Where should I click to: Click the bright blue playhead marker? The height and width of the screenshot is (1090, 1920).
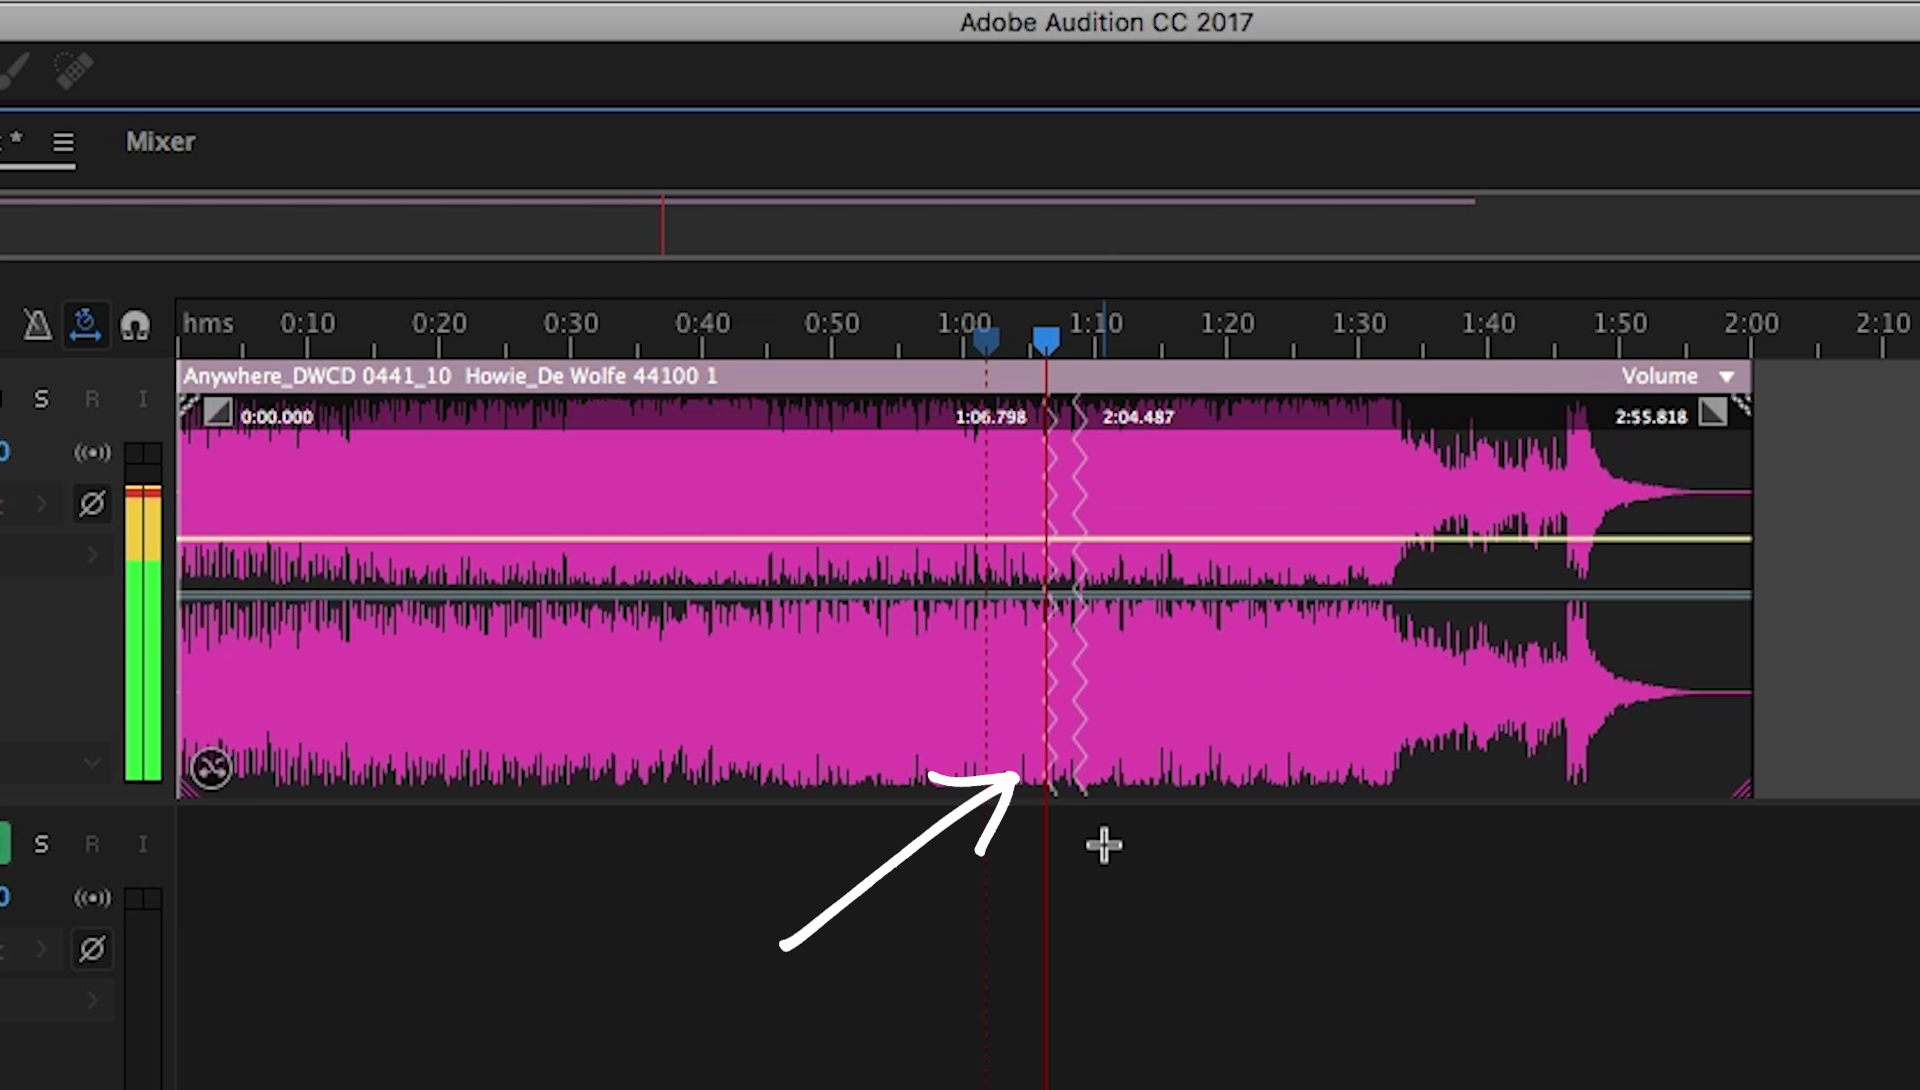pyautogui.click(x=1046, y=340)
